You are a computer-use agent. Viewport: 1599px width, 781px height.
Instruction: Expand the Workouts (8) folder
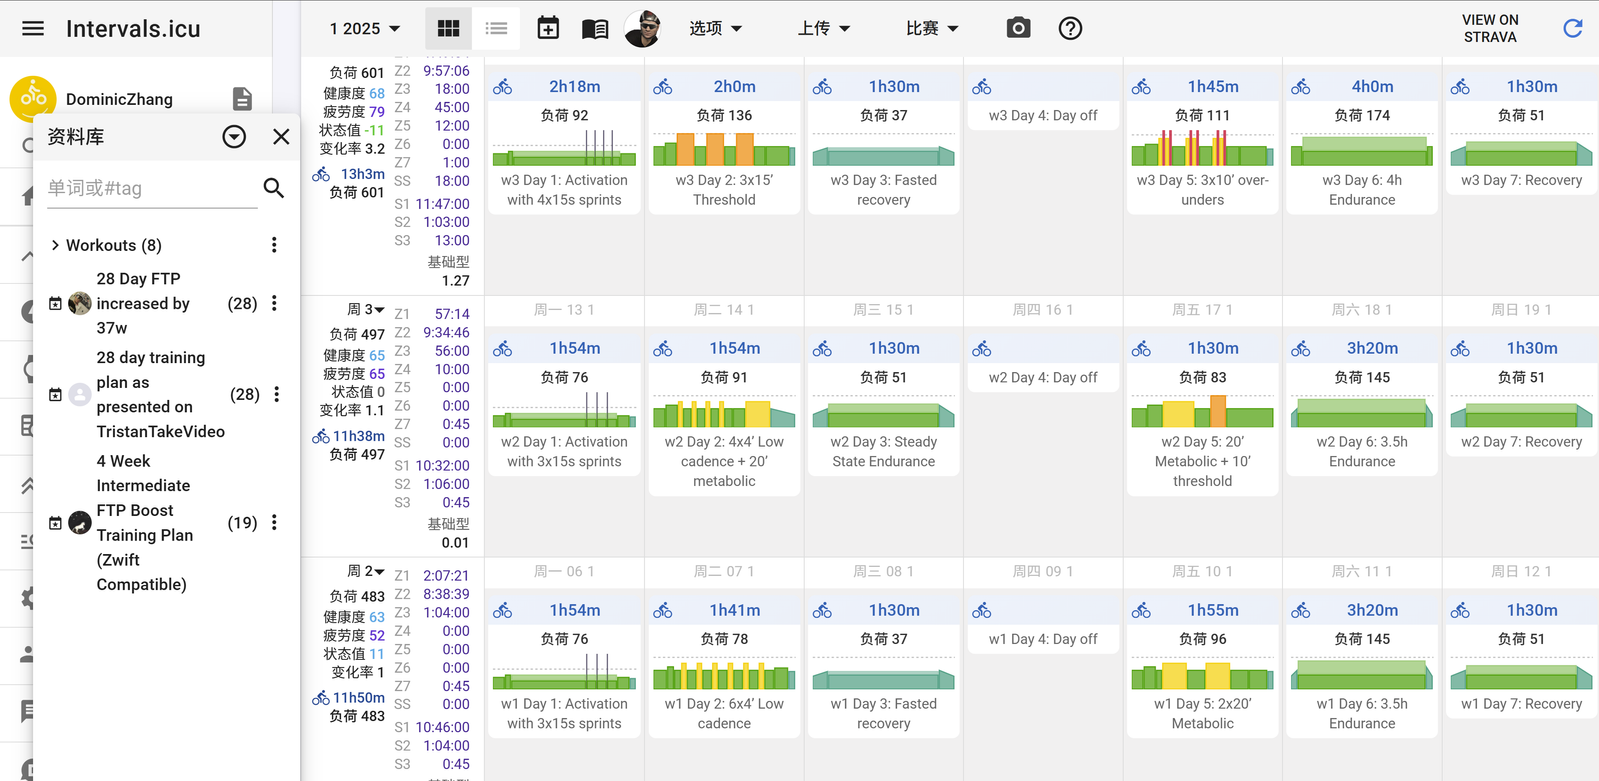[56, 245]
